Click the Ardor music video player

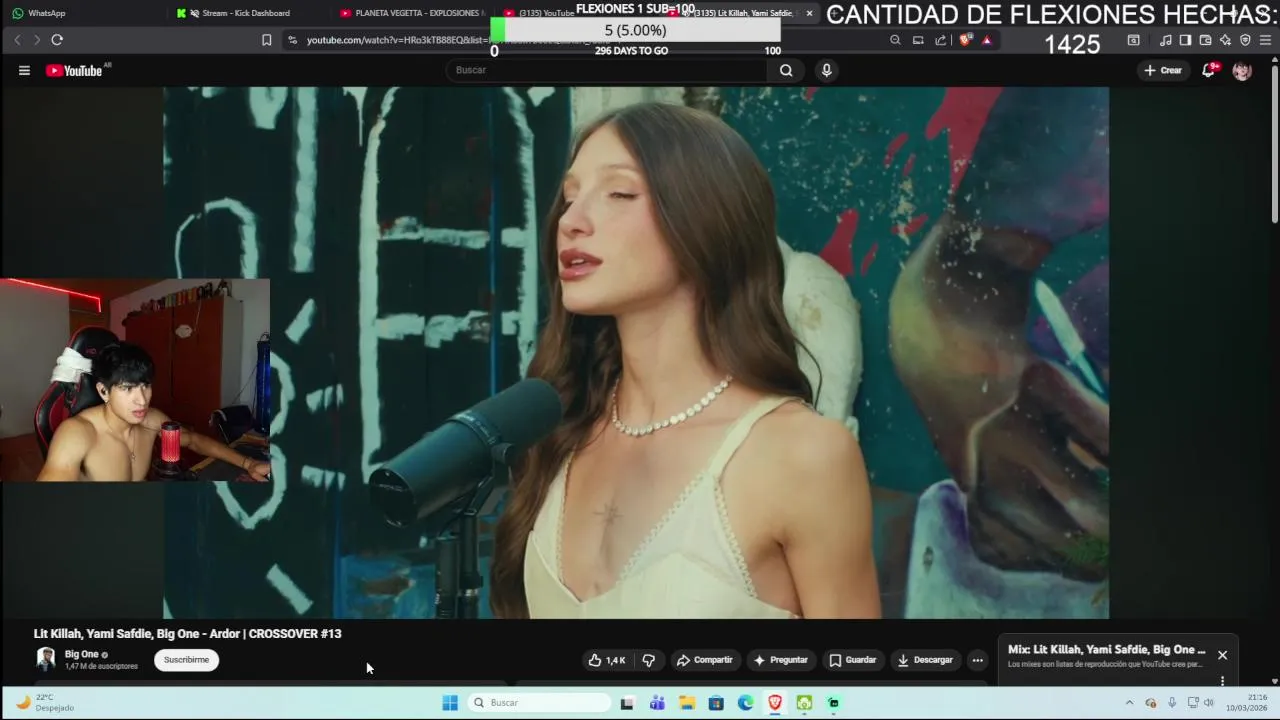pos(636,352)
